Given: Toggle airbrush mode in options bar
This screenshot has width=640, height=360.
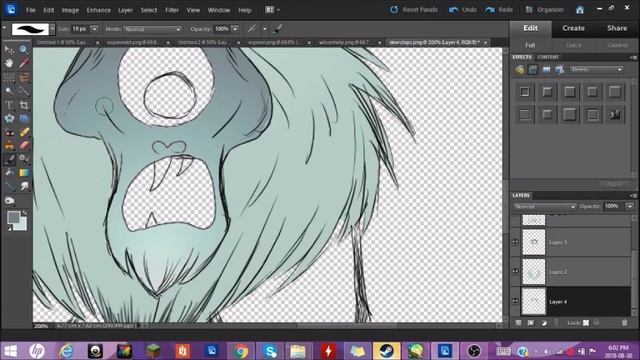Looking at the screenshot, I should coord(252,29).
